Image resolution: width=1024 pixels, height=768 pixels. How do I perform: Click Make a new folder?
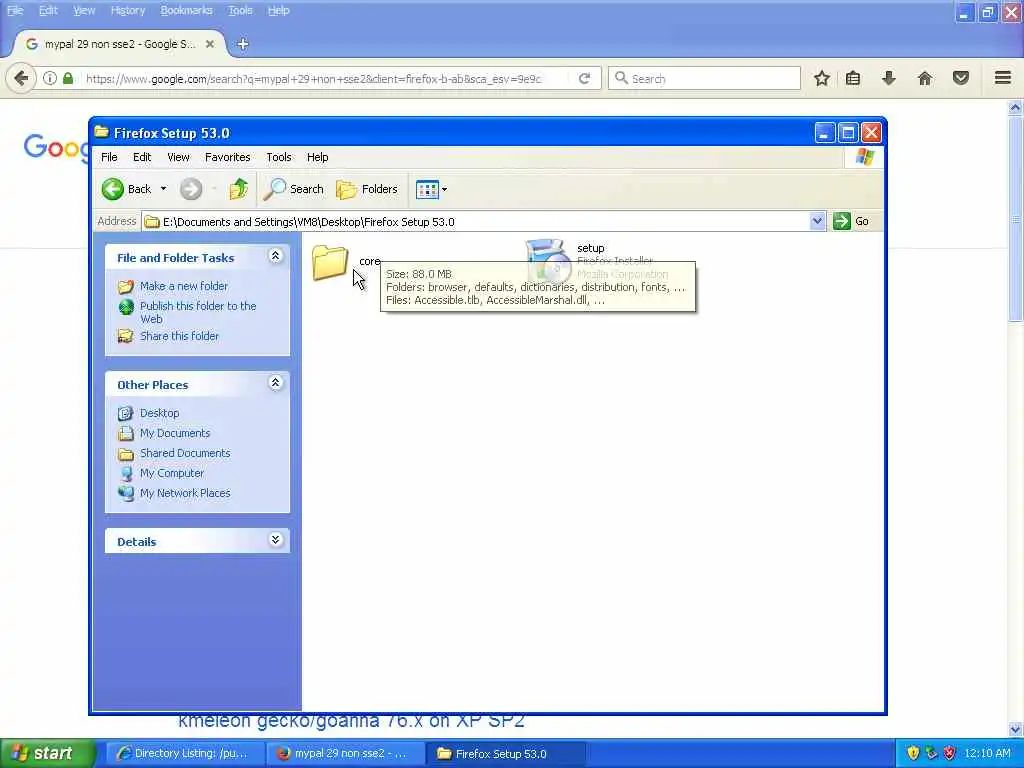[x=184, y=286]
